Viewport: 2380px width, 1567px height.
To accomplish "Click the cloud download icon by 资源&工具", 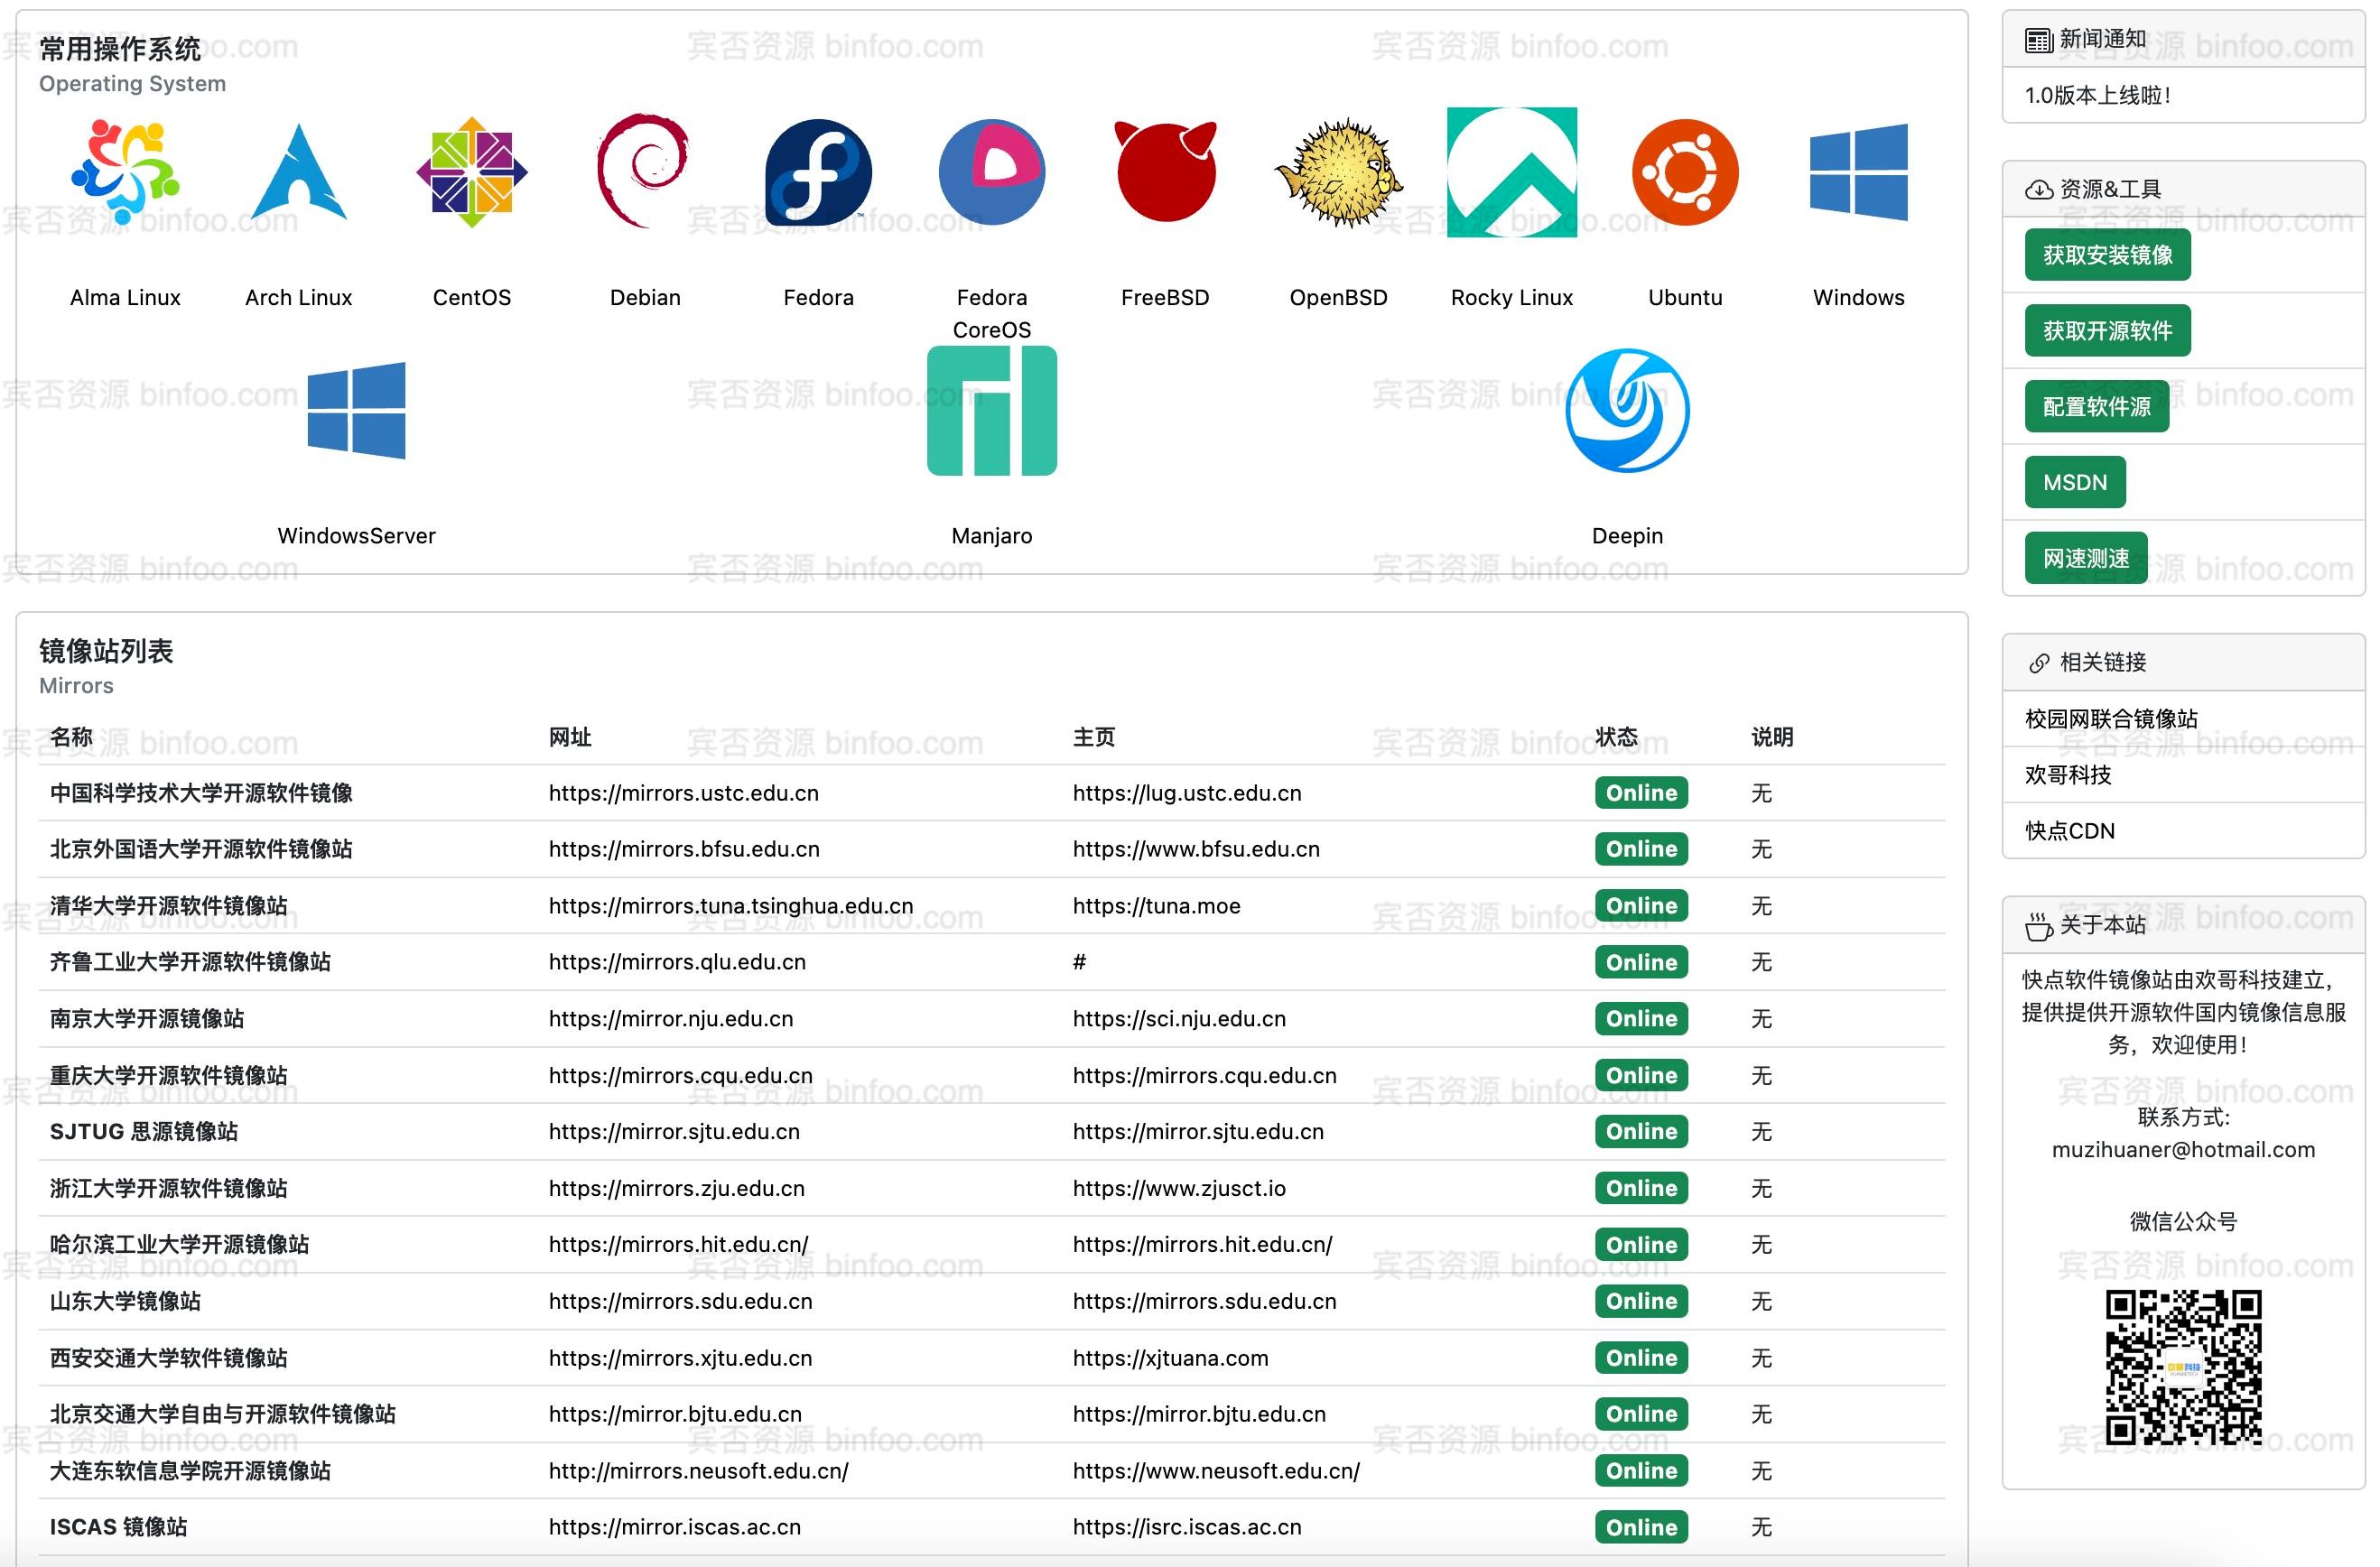I will [2038, 190].
